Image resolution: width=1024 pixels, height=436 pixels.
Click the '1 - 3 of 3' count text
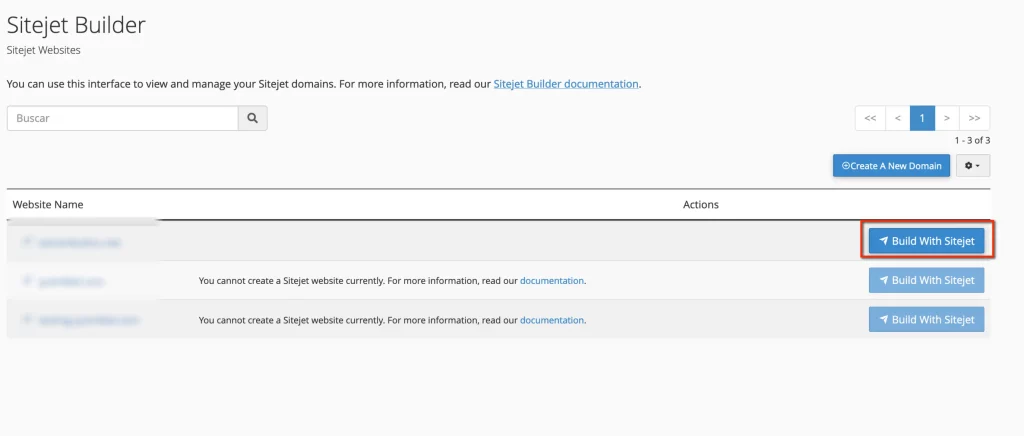click(972, 140)
